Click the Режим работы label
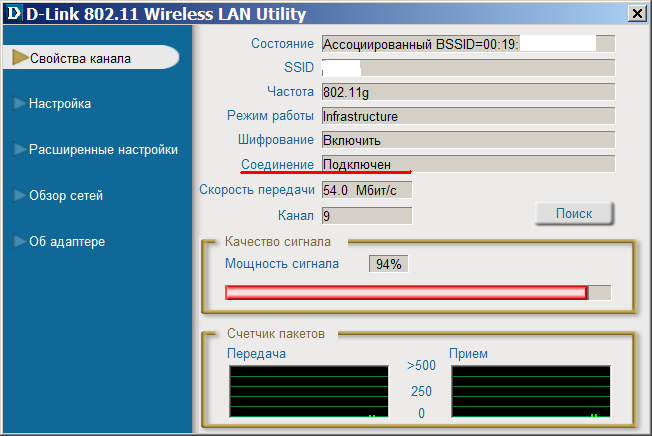Viewport: 652px width, 436px height. 270,116
